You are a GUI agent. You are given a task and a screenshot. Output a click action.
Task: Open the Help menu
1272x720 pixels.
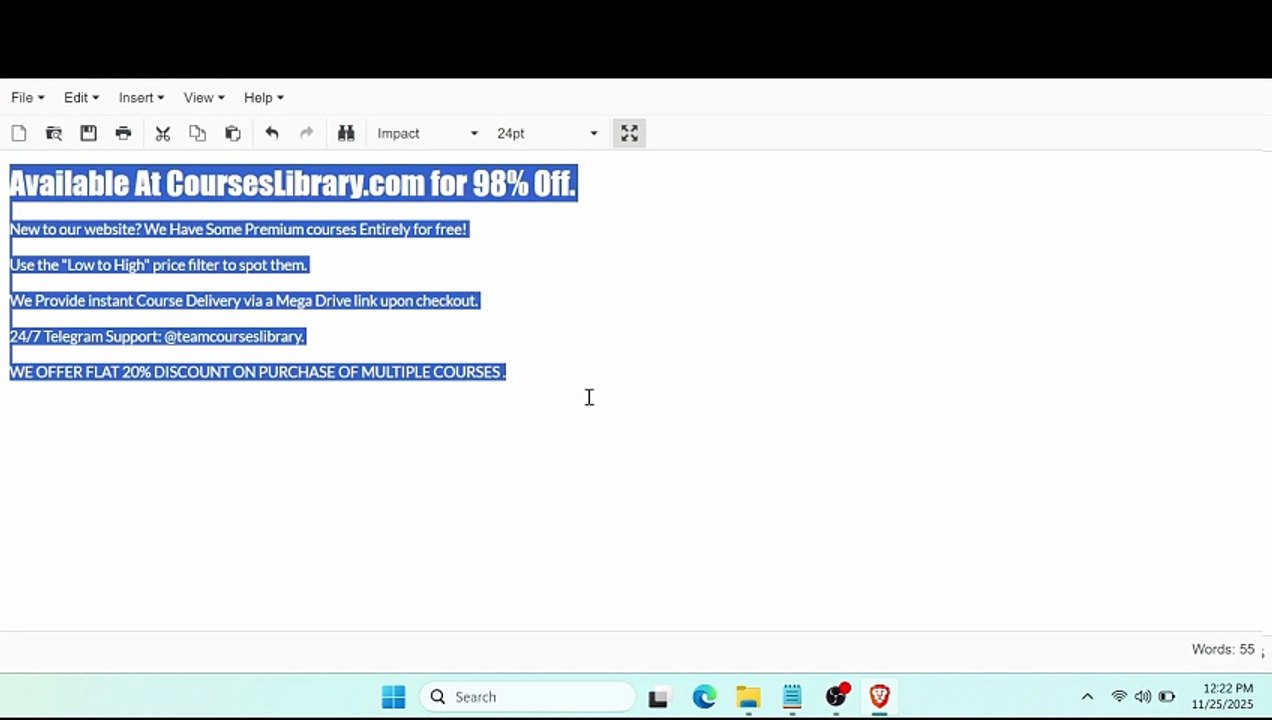[x=264, y=97]
